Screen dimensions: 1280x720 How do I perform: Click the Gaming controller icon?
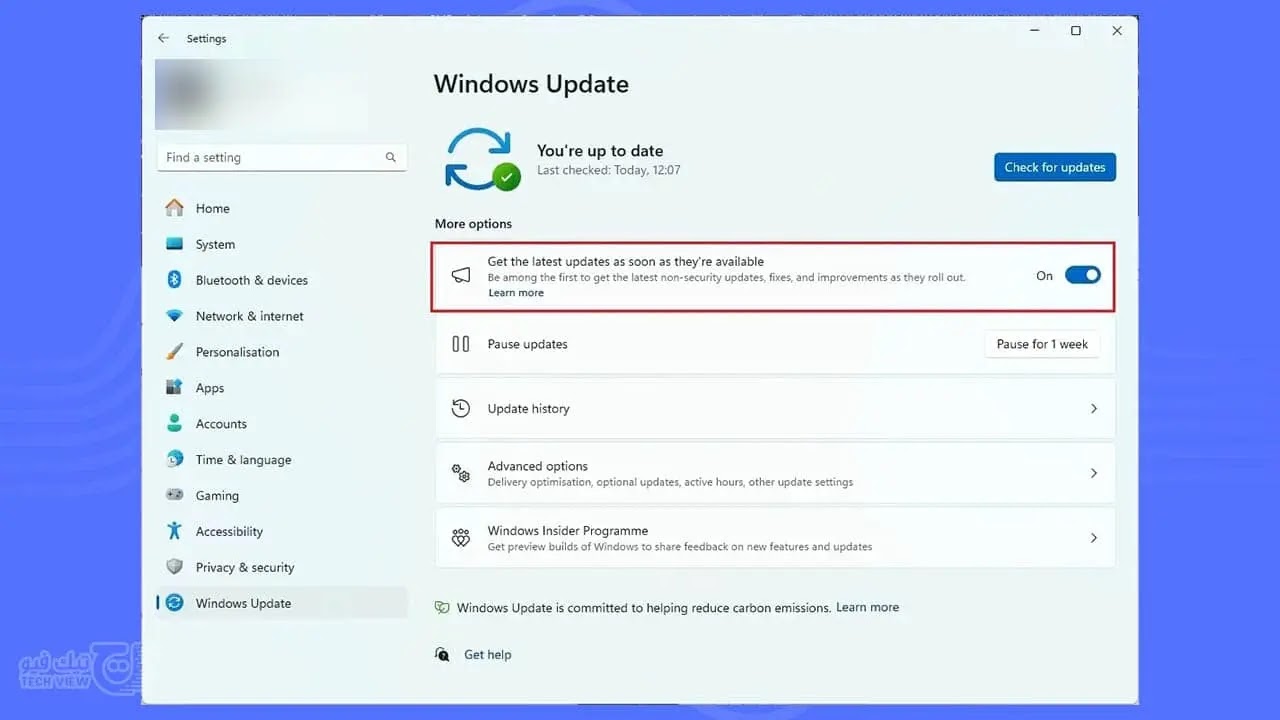pyautogui.click(x=175, y=495)
